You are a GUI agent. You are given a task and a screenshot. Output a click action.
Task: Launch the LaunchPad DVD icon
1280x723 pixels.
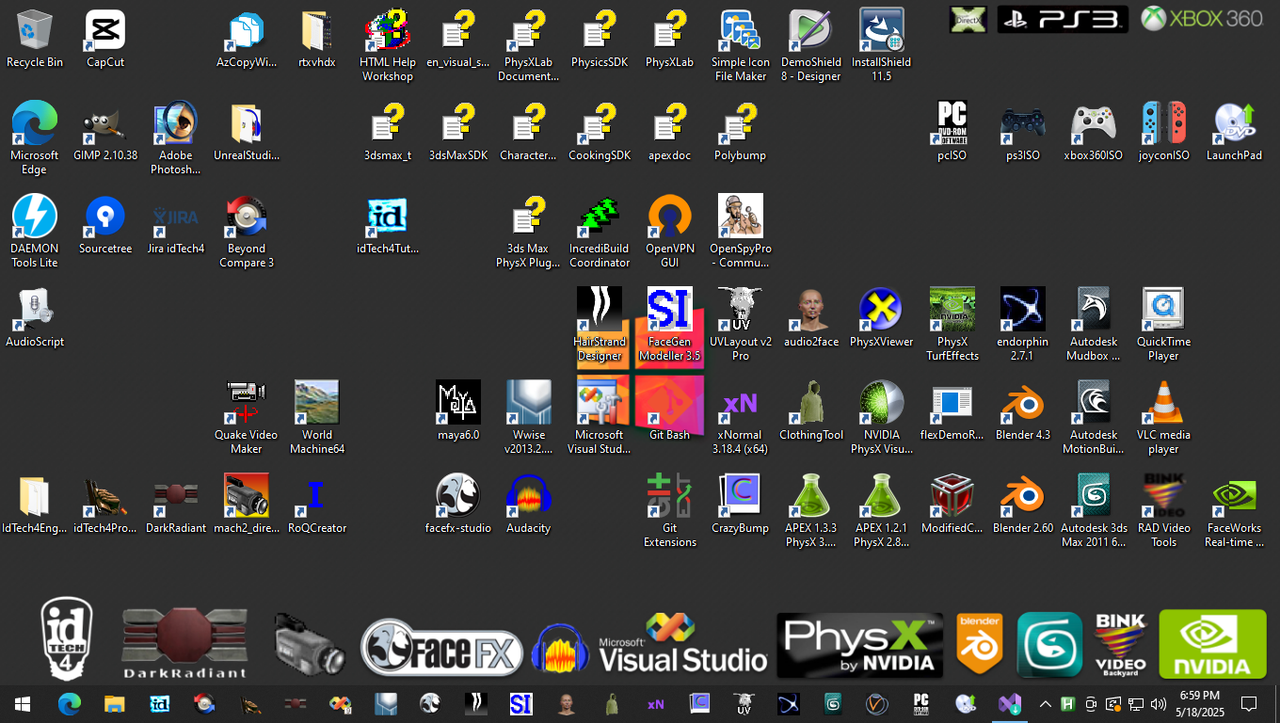[1234, 132]
